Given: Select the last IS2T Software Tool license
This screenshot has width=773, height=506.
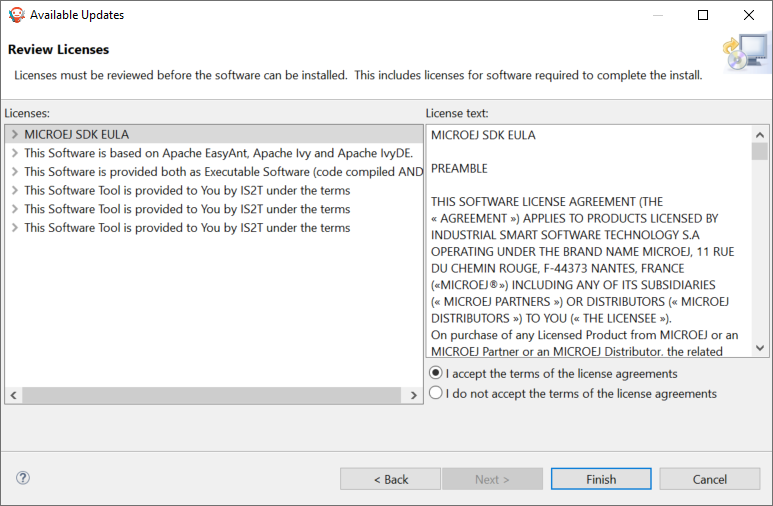Looking at the screenshot, I should (x=187, y=228).
